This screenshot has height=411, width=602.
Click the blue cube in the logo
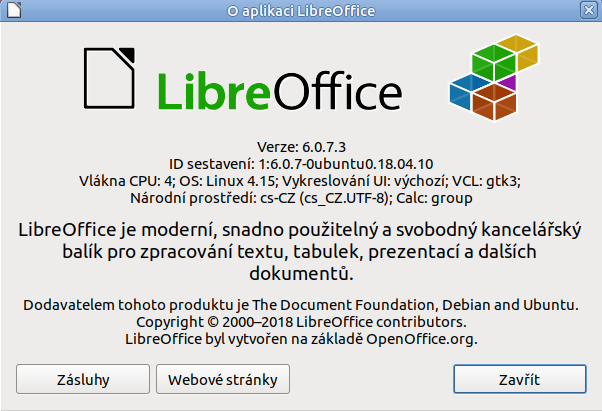(464, 92)
